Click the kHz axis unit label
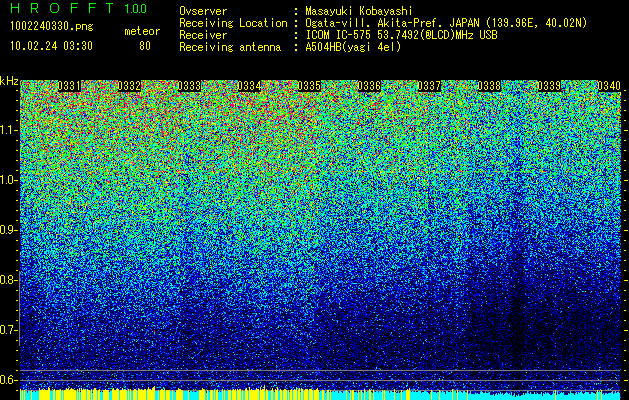This screenshot has height=400, width=629. tap(9, 81)
